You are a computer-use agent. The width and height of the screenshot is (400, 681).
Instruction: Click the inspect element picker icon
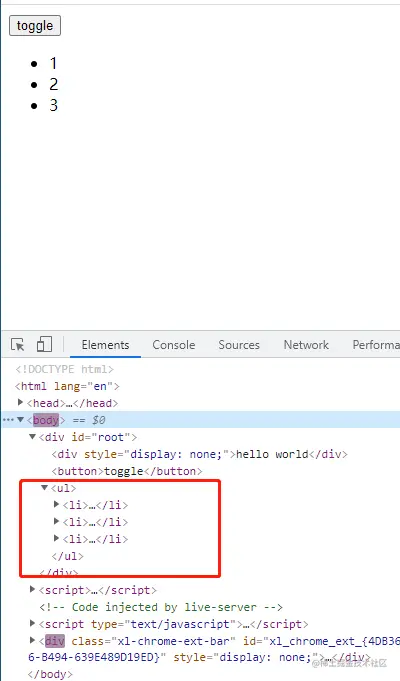click(18, 345)
